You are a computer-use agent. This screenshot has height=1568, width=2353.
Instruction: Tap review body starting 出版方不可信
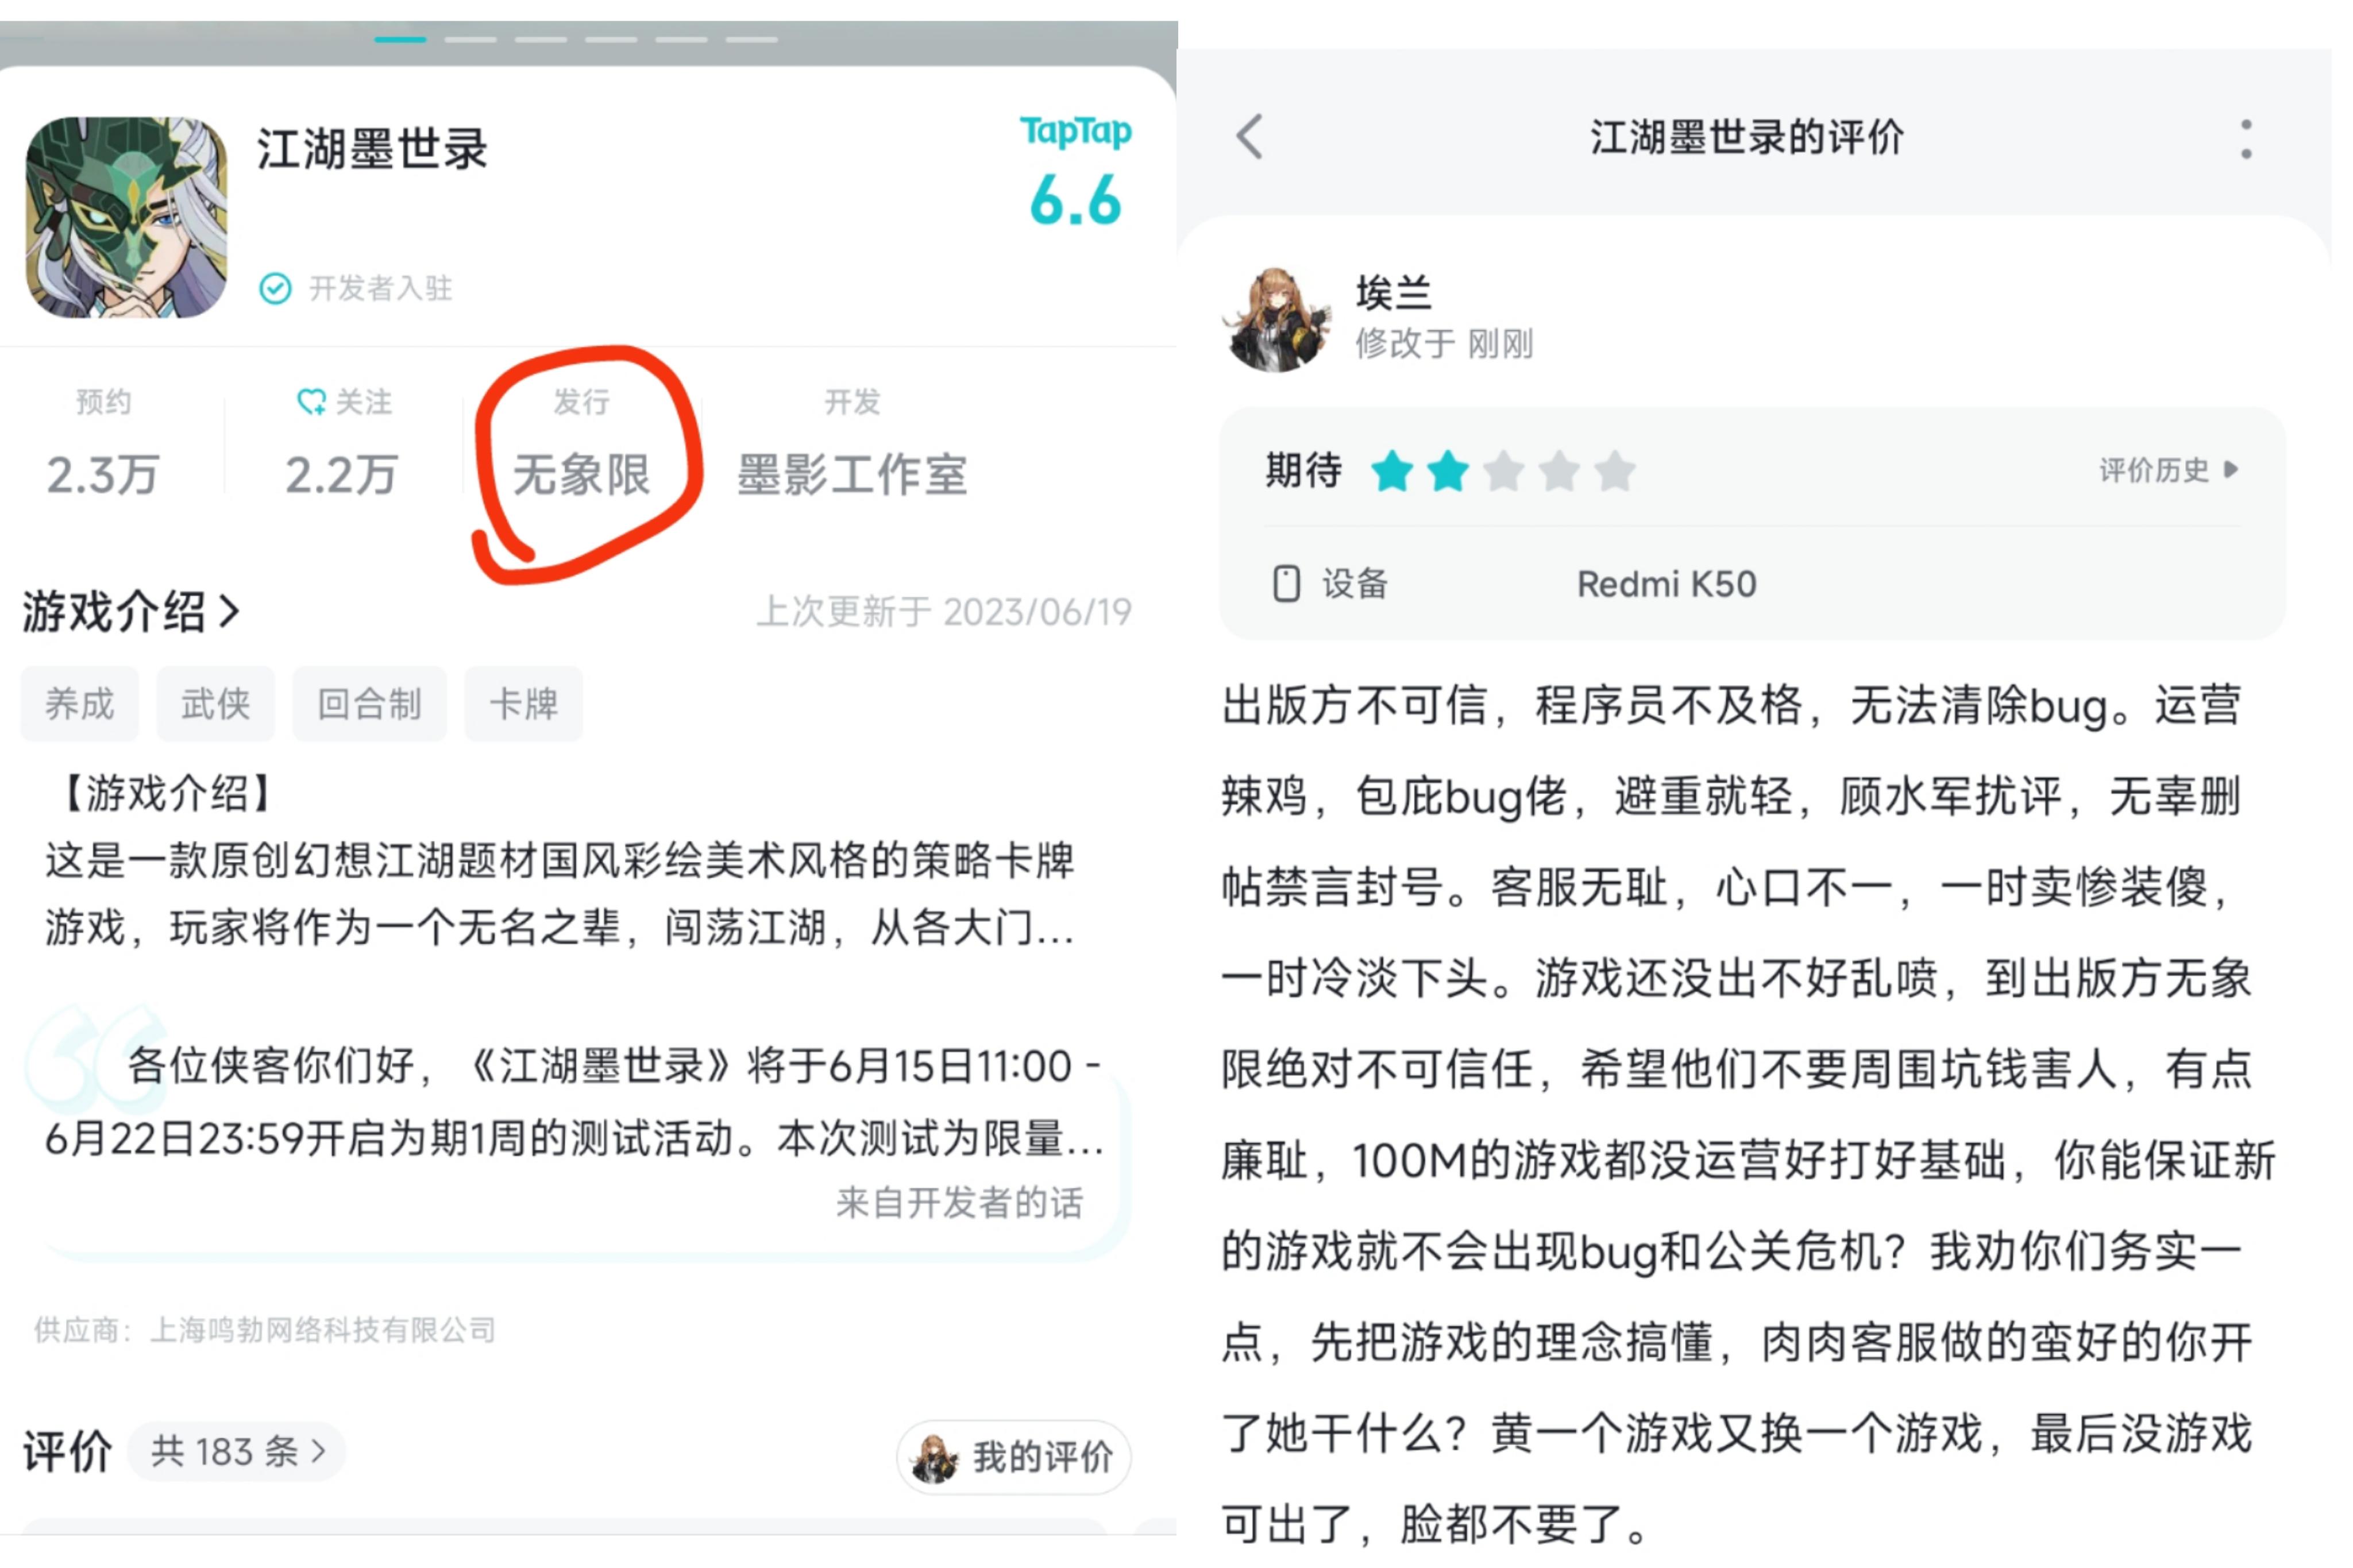coord(1747,1114)
